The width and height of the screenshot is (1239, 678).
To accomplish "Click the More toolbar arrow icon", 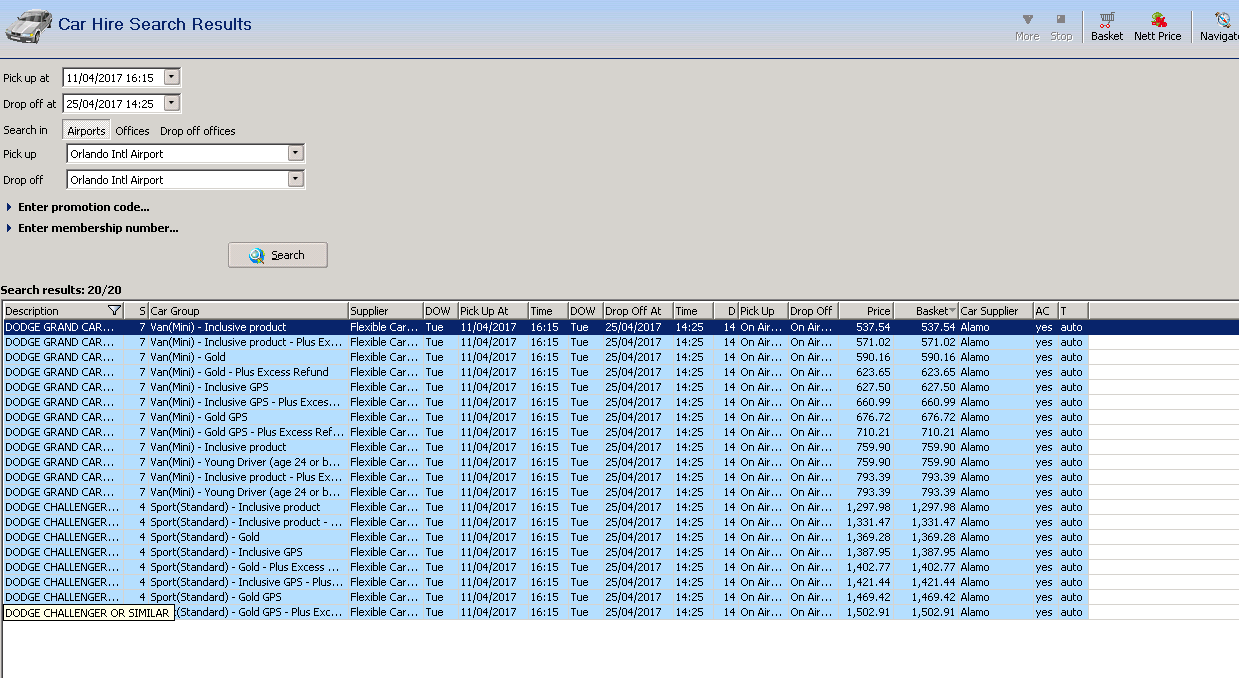I will (x=1027, y=20).
